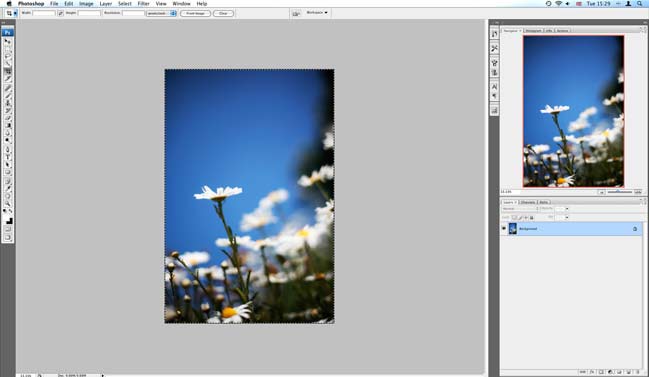This screenshot has width=649, height=377.
Task: Swap width and height values
Action: (x=61, y=13)
